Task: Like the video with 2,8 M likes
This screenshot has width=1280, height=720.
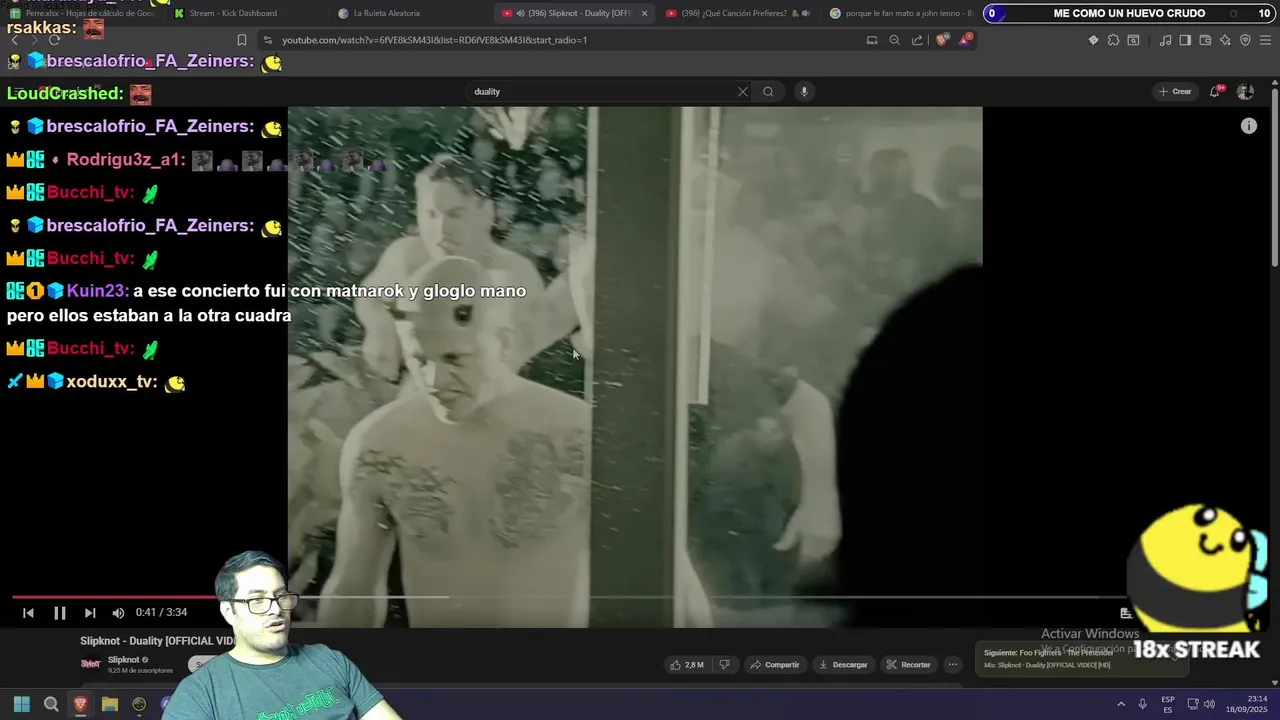Action: point(687,665)
